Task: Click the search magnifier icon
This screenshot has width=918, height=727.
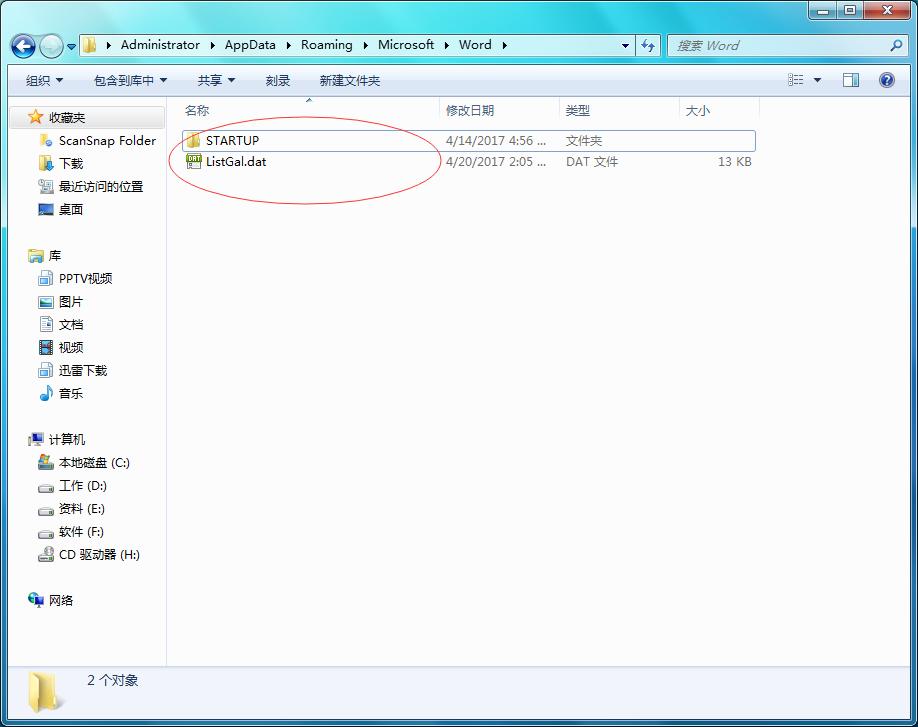Action: 896,46
